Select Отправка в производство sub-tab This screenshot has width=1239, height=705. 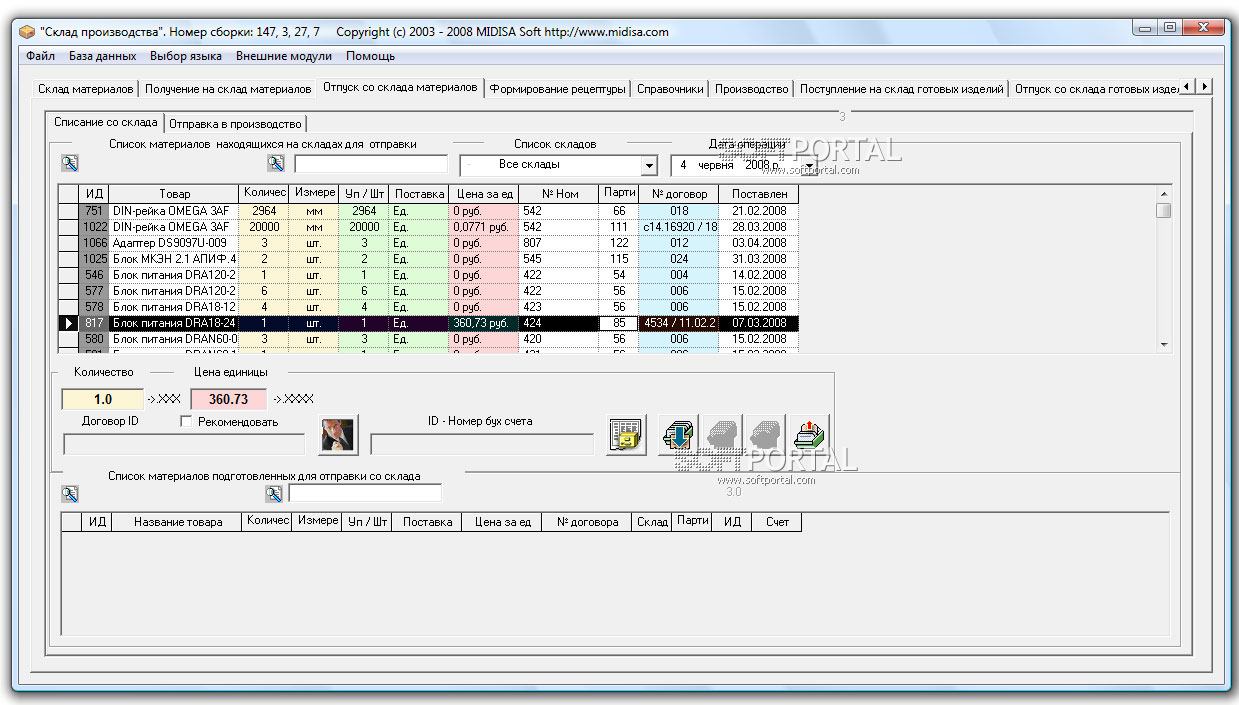pos(235,124)
